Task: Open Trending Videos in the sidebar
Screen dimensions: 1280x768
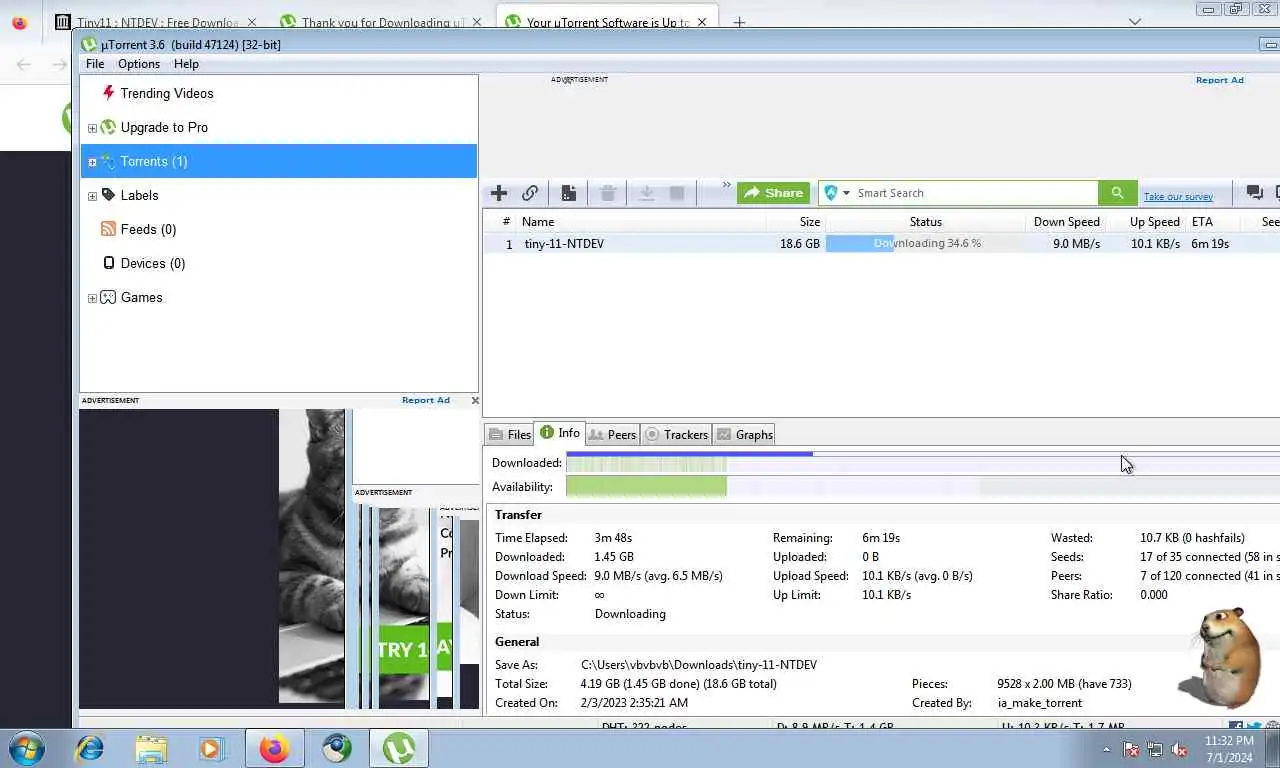Action: click(x=167, y=93)
